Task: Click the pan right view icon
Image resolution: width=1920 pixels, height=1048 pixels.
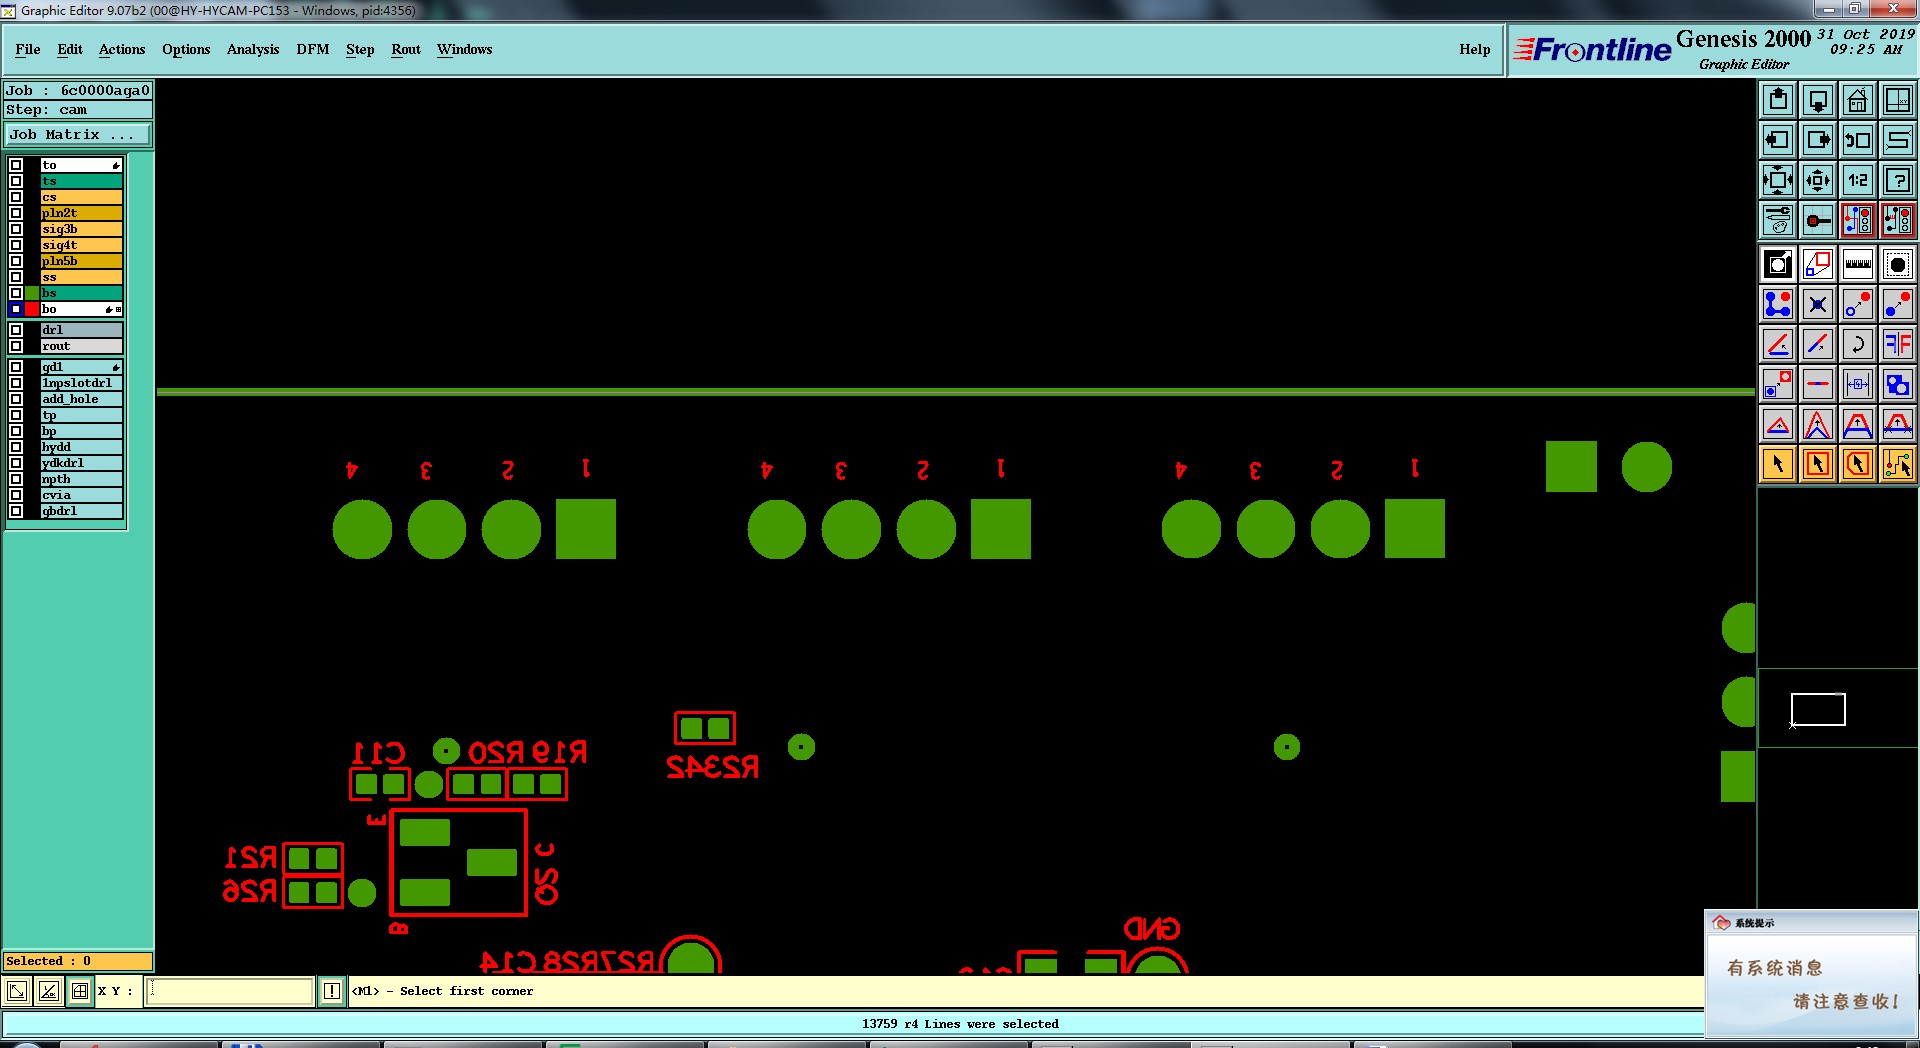Action: pyautogui.click(x=1818, y=140)
